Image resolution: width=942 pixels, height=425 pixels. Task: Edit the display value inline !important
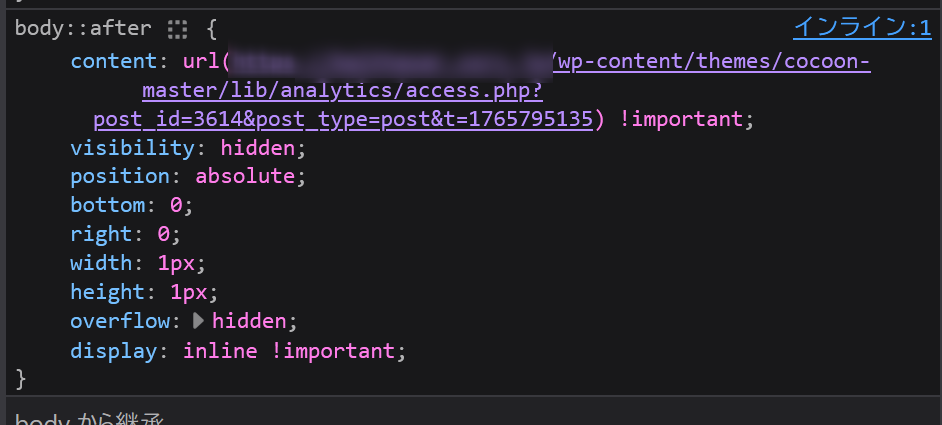click(x=292, y=350)
